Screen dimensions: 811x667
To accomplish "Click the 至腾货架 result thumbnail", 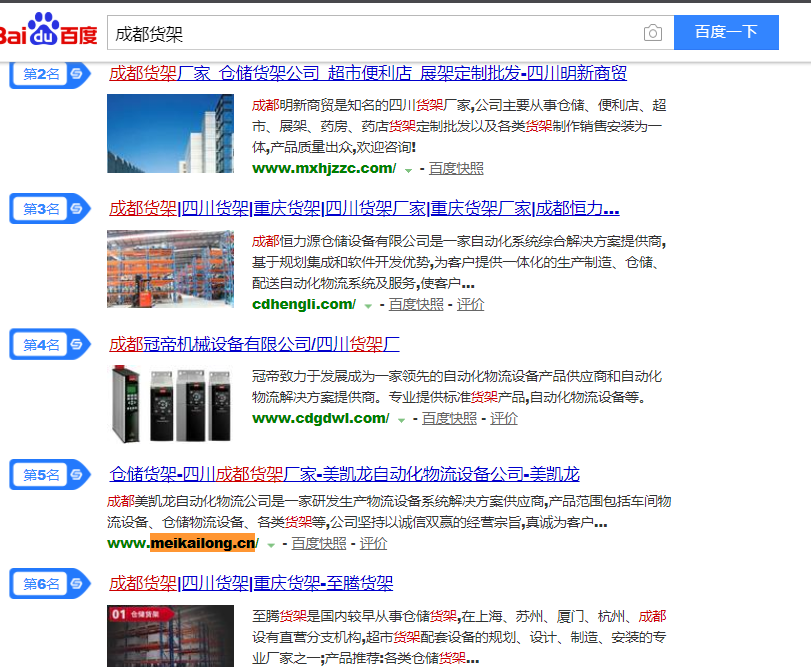I will click(x=170, y=636).
